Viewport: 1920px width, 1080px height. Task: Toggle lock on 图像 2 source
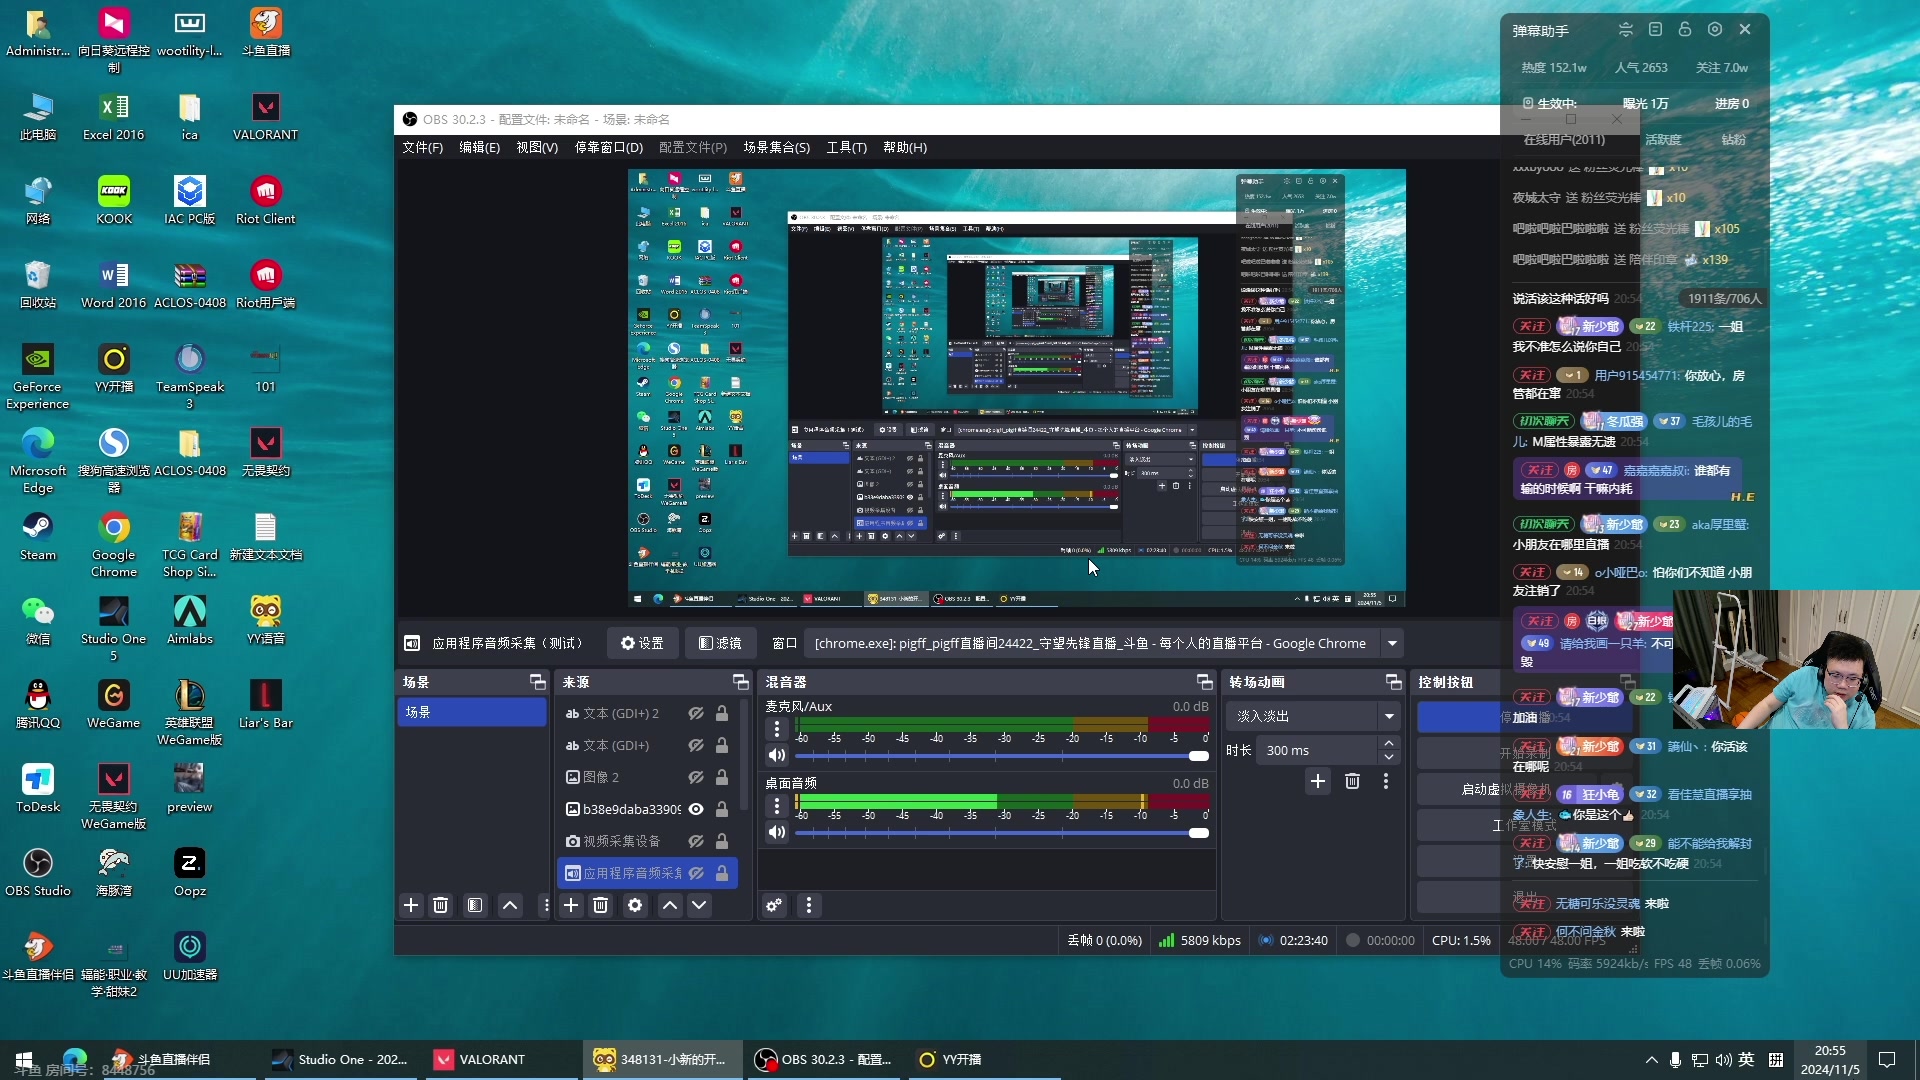[x=722, y=778]
